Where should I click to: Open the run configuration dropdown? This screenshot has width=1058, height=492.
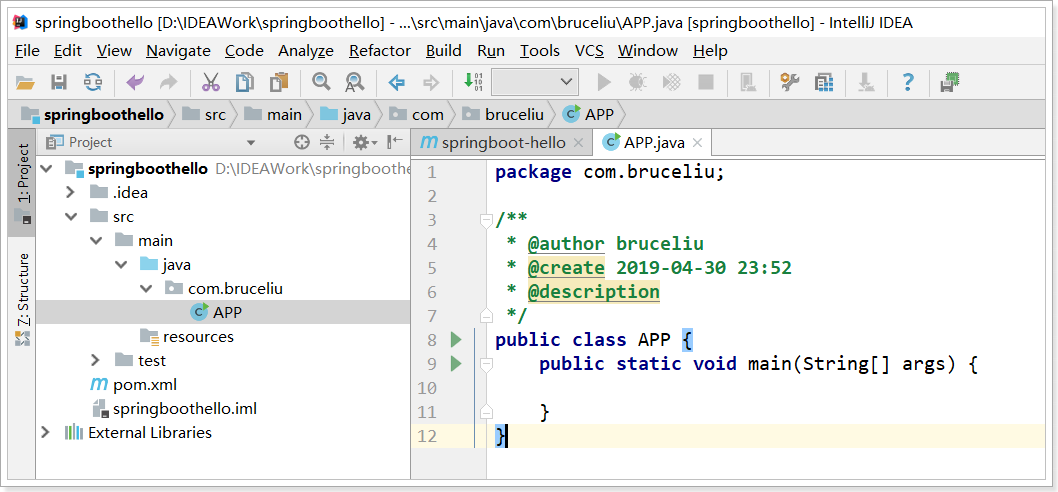point(535,82)
